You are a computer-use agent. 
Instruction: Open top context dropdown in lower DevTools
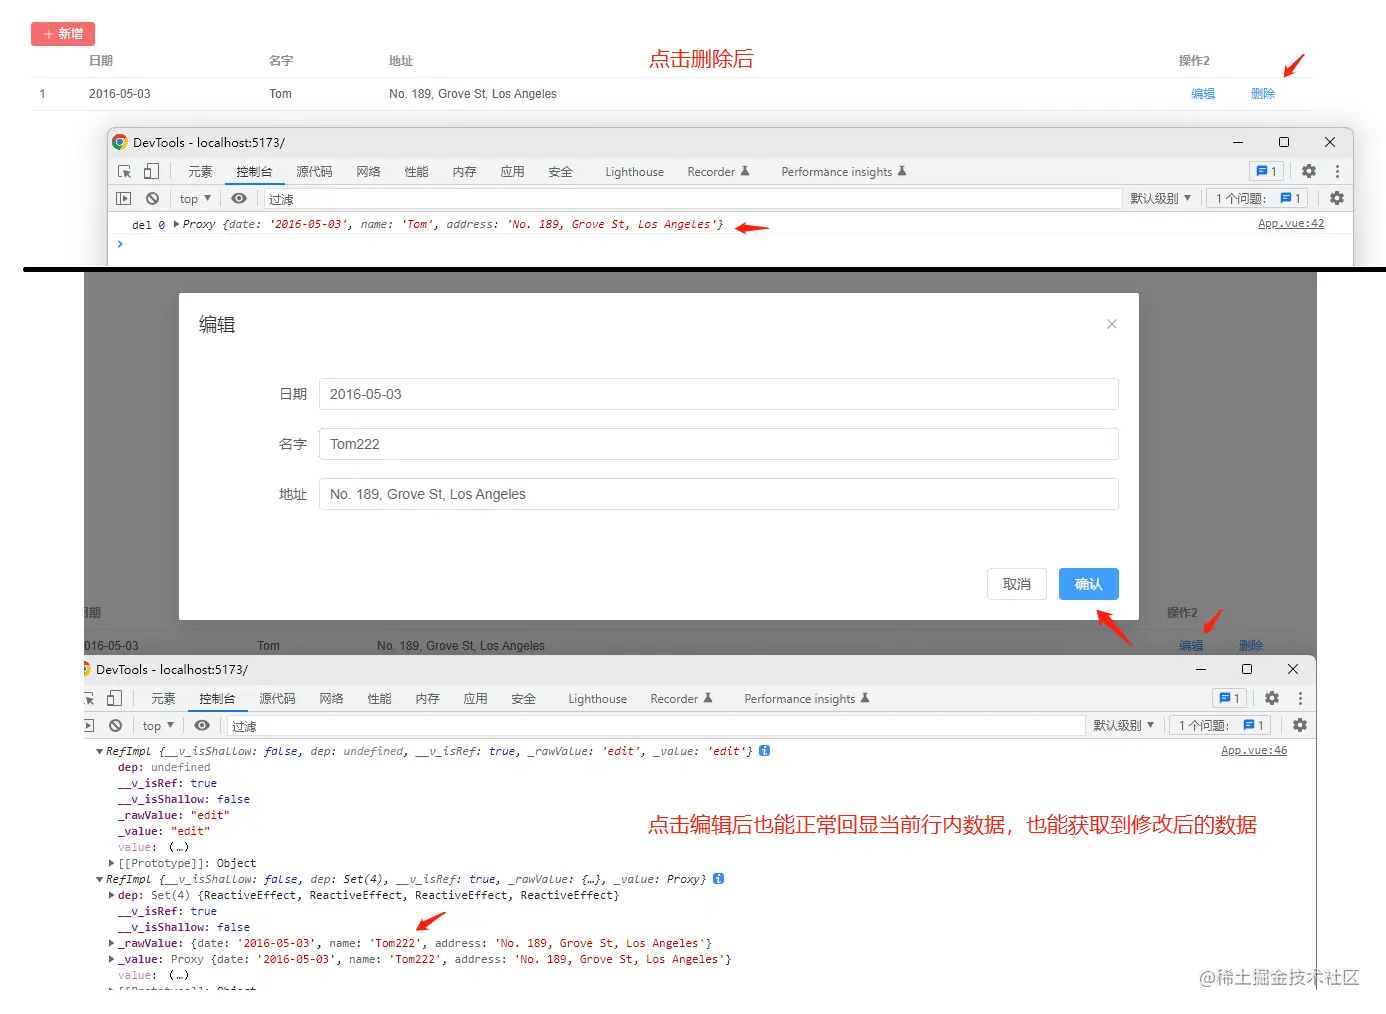[x=158, y=726]
